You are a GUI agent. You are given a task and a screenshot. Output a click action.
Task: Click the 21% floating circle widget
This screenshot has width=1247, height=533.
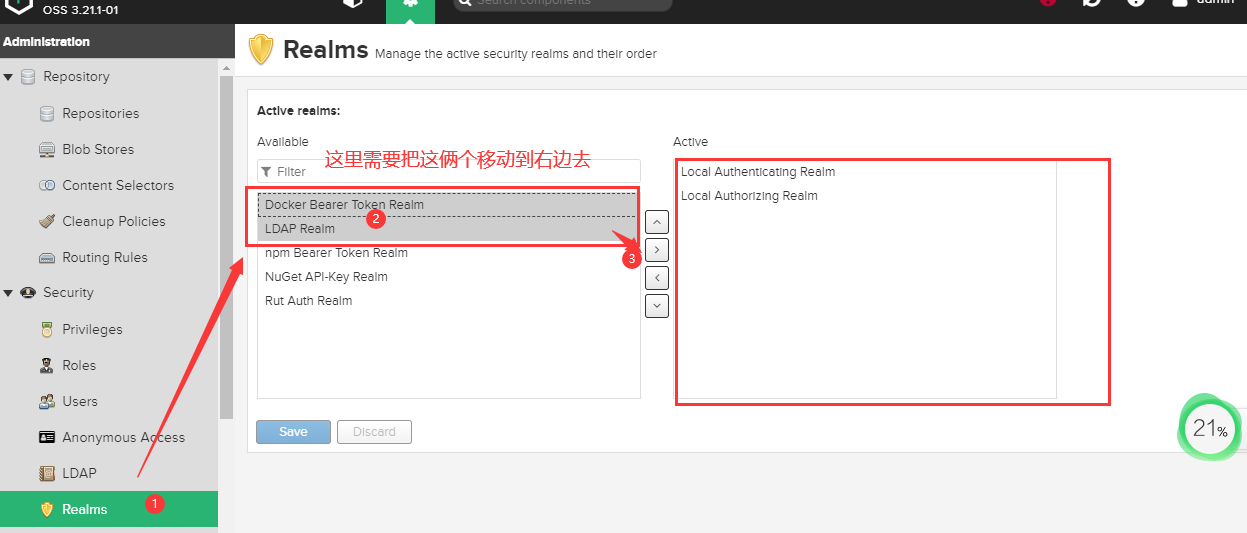tap(1210, 428)
